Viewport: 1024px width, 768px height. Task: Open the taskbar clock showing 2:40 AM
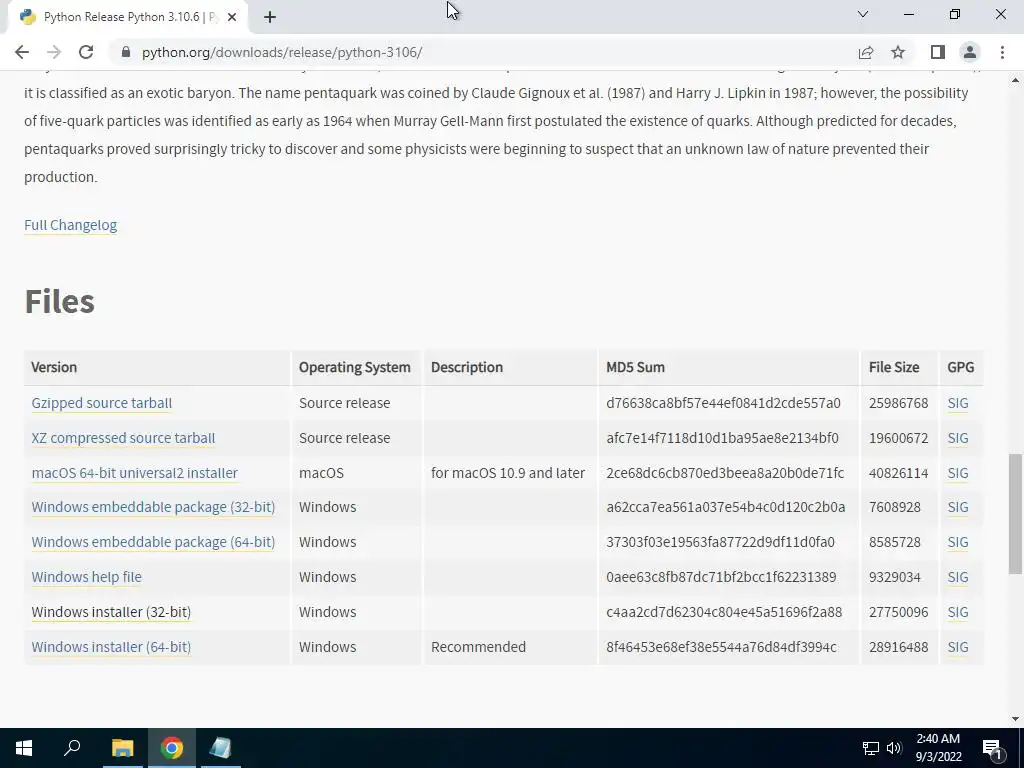click(x=938, y=748)
